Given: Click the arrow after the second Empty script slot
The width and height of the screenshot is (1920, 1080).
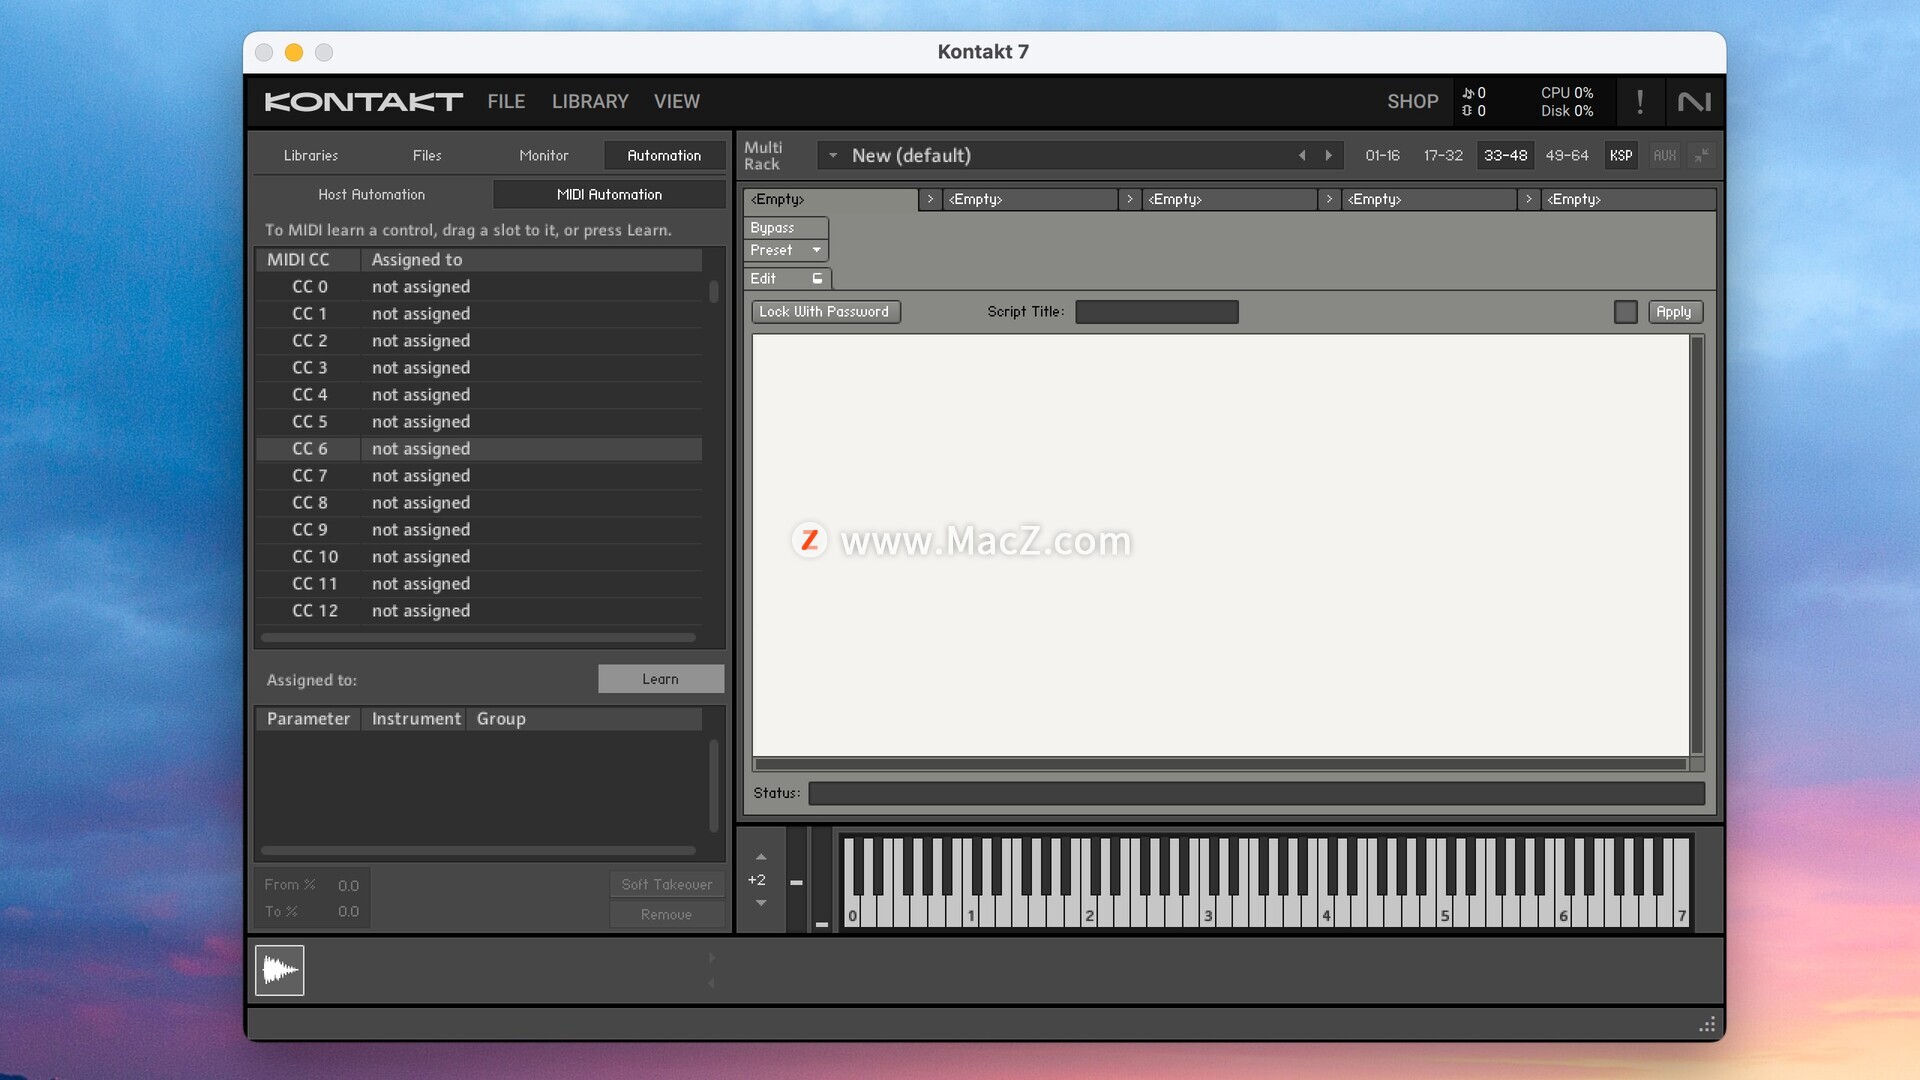Looking at the screenshot, I should (1129, 199).
